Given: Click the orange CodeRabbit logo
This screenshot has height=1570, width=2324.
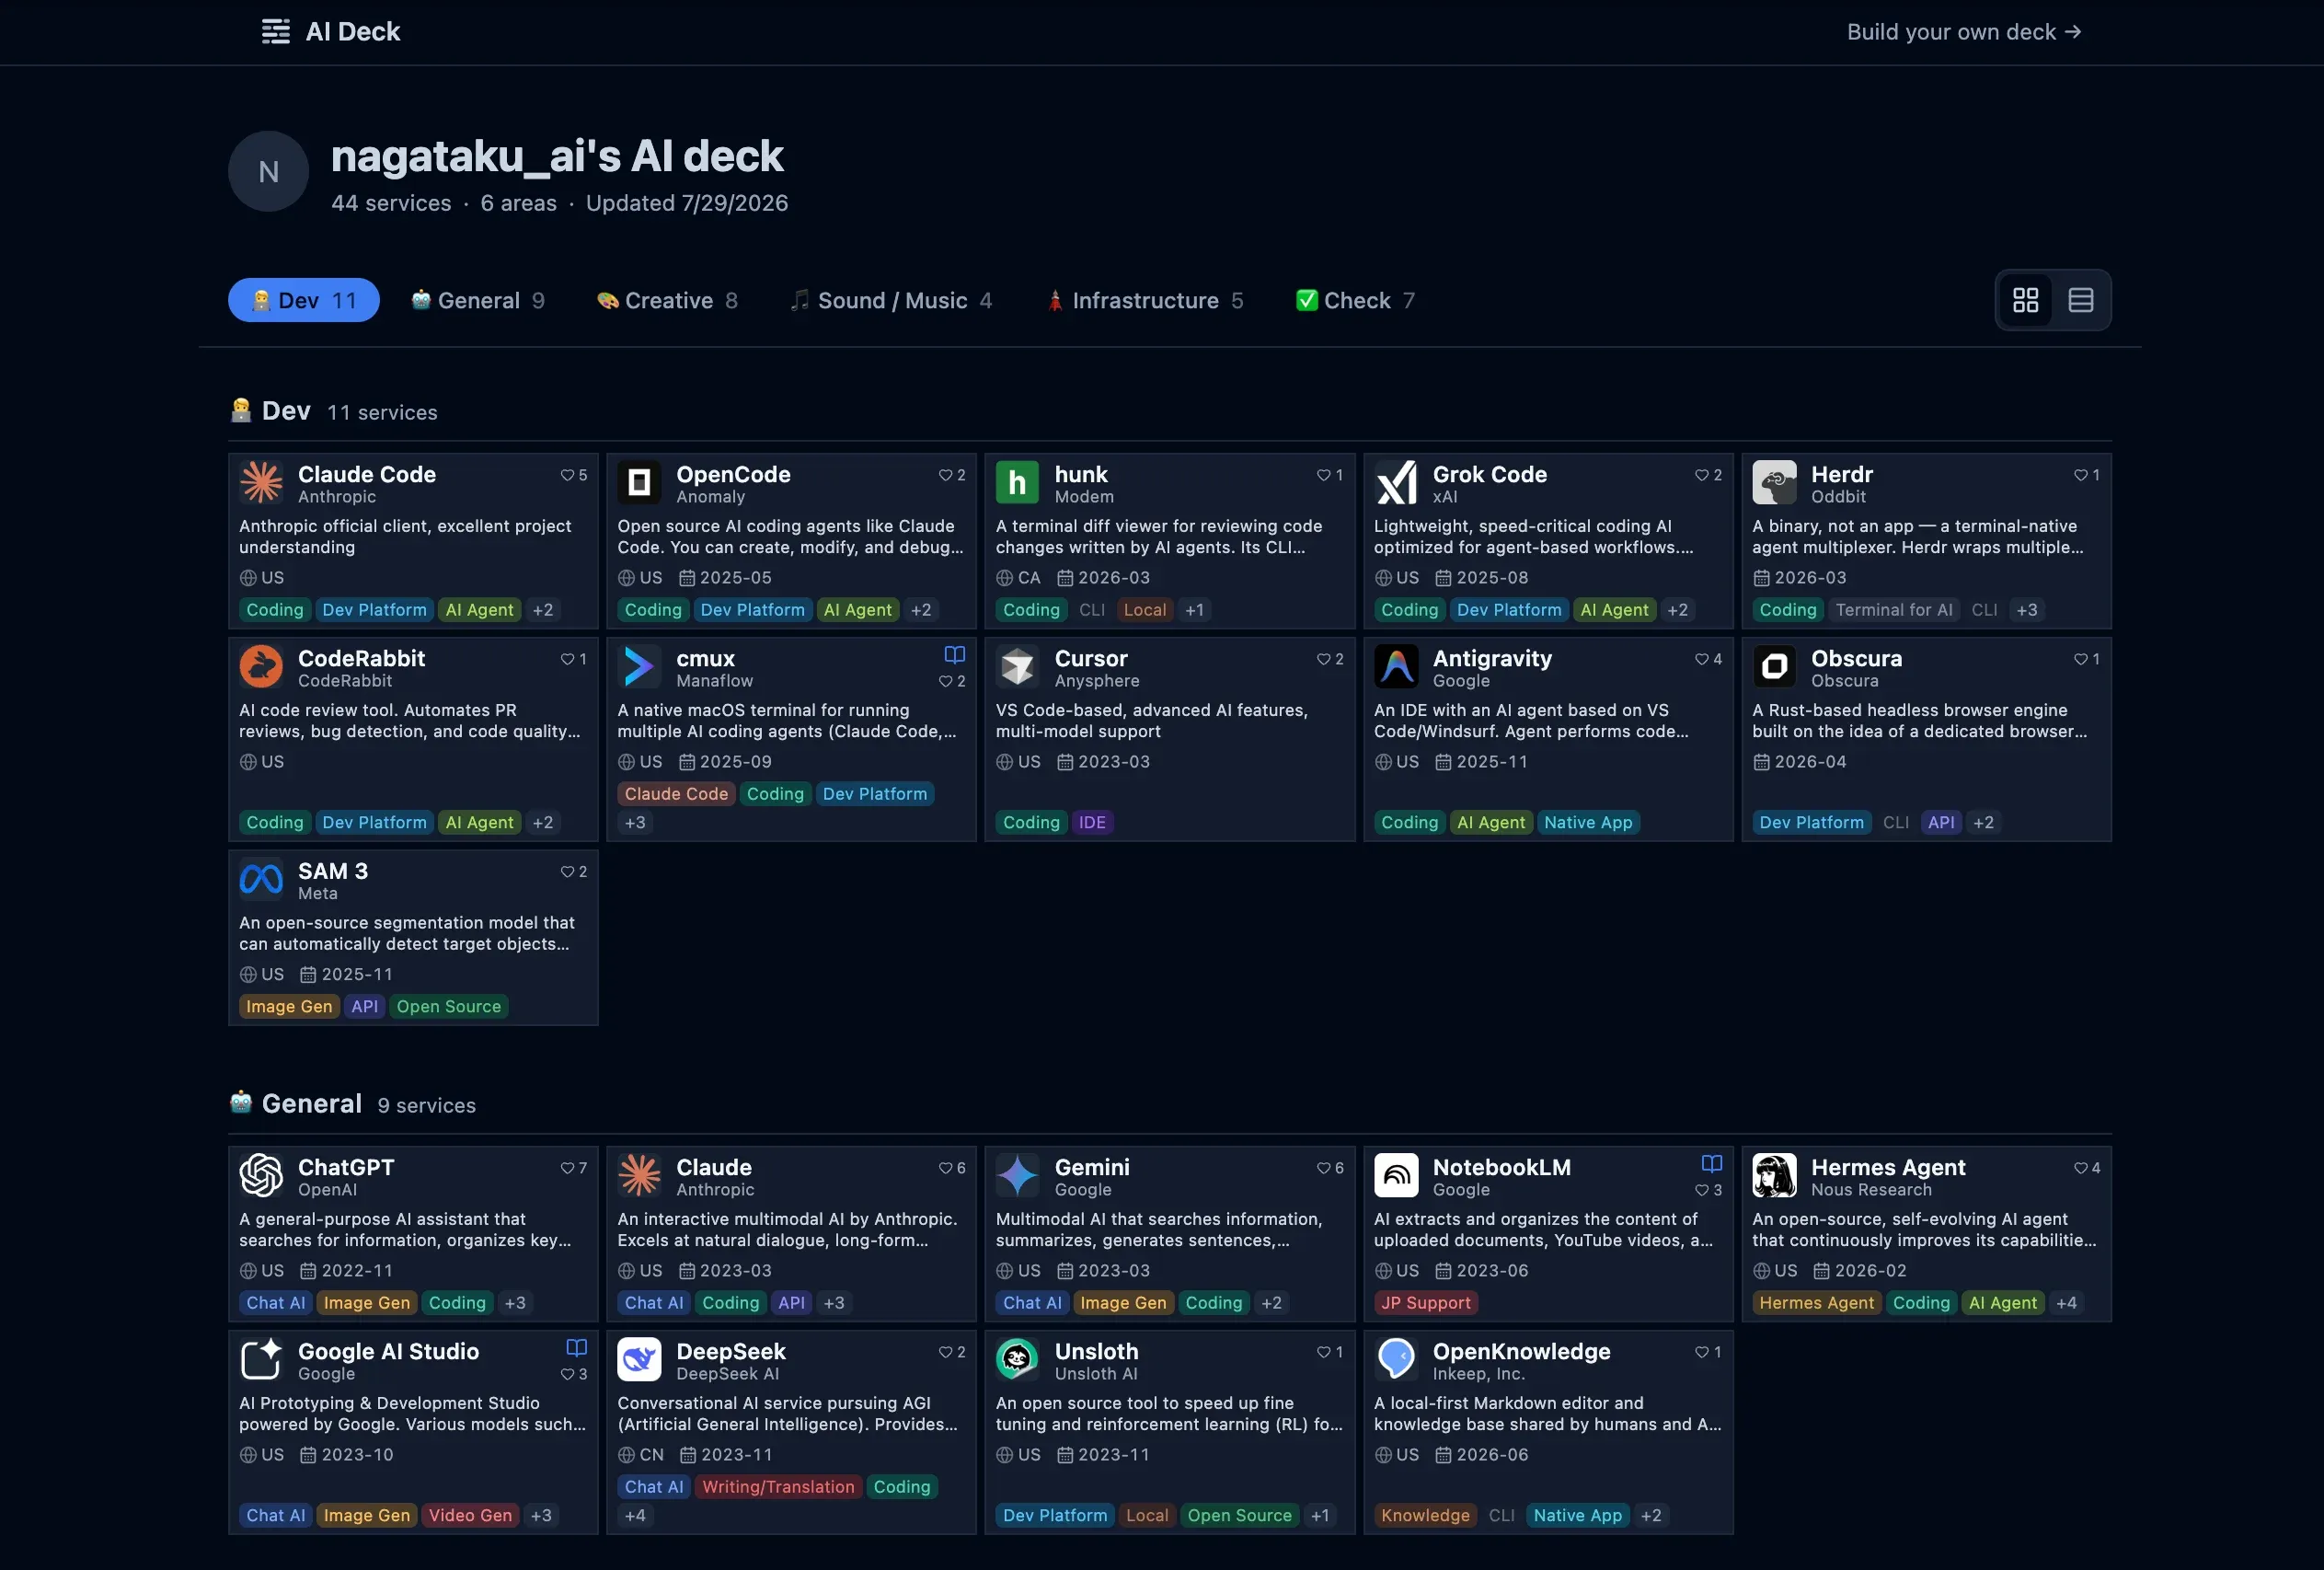Looking at the screenshot, I should coord(261,666).
